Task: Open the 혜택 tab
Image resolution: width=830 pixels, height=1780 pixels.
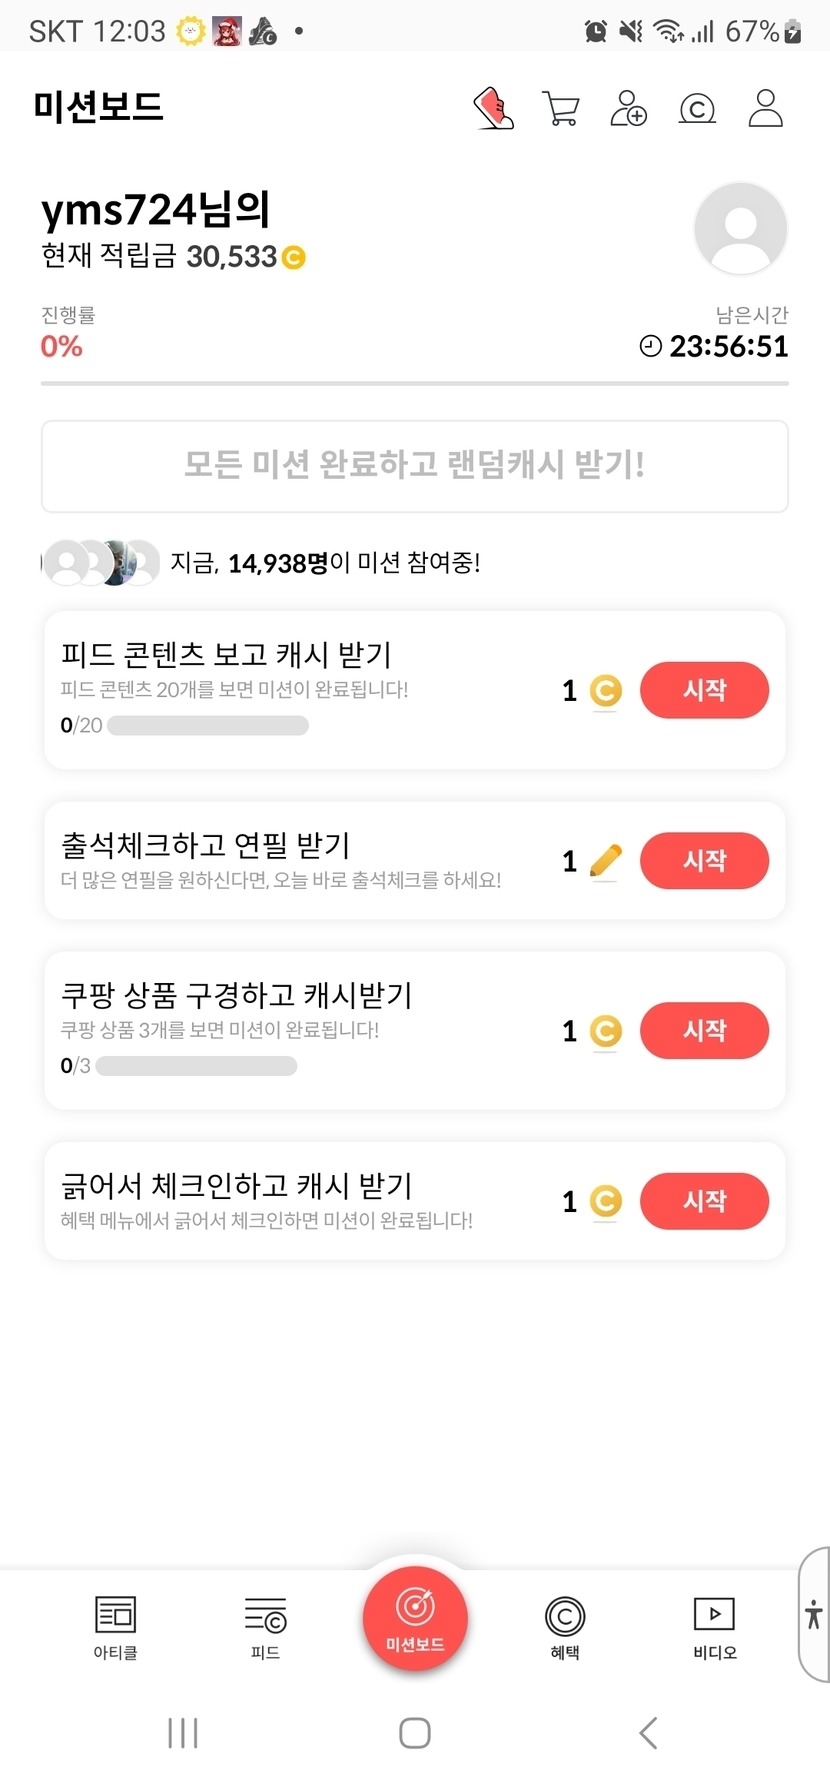Action: [565, 1627]
